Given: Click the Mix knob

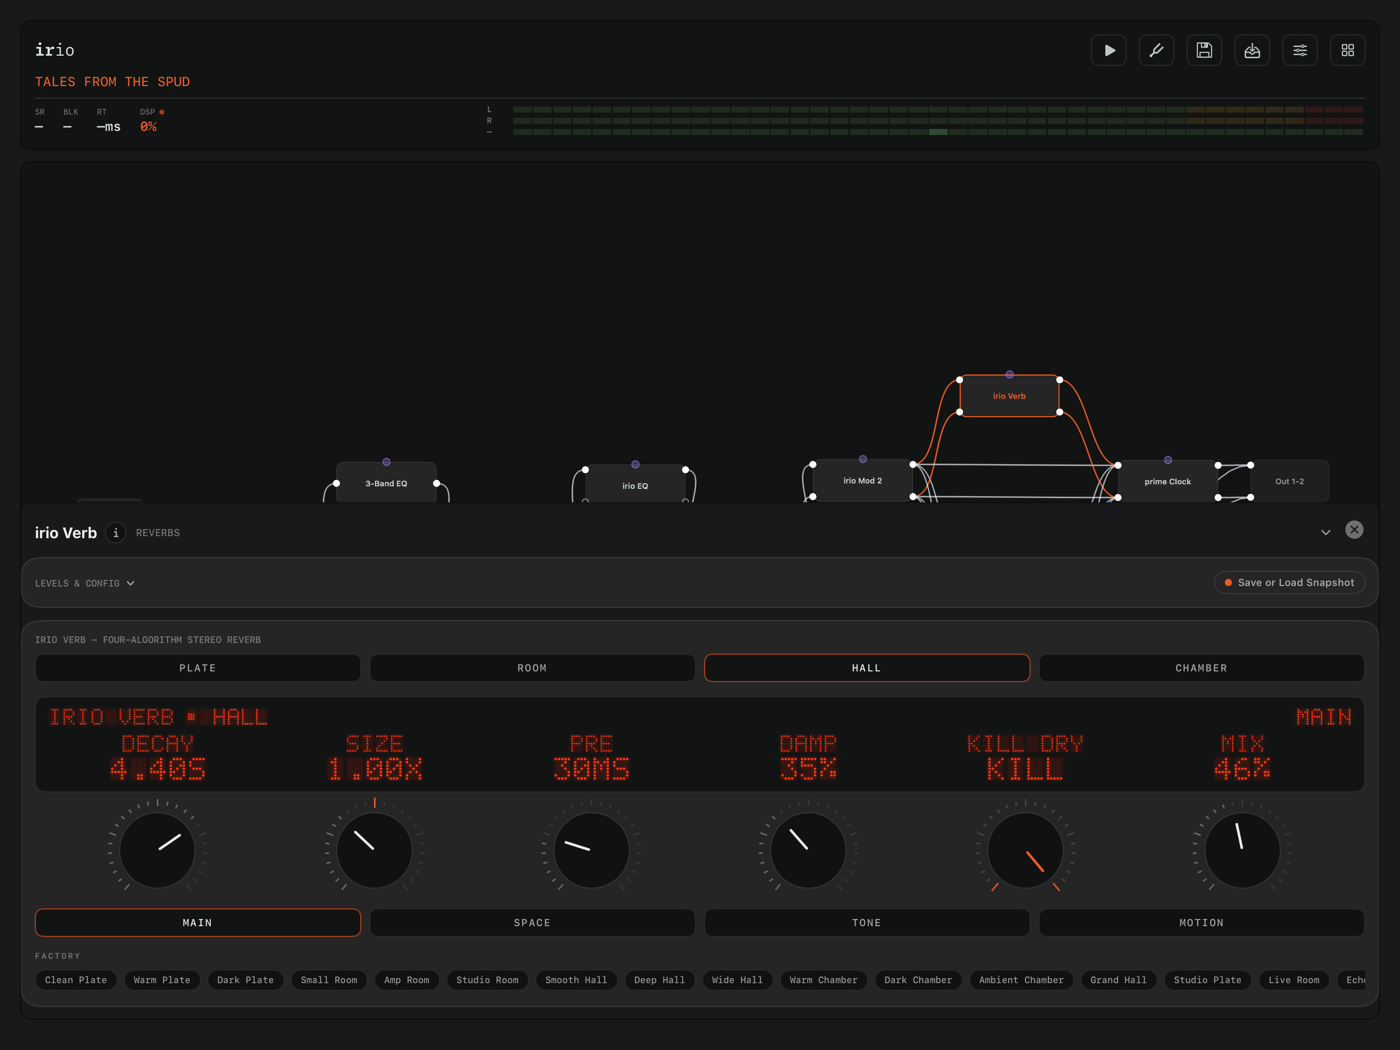Looking at the screenshot, I should [x=1242, y=850].
